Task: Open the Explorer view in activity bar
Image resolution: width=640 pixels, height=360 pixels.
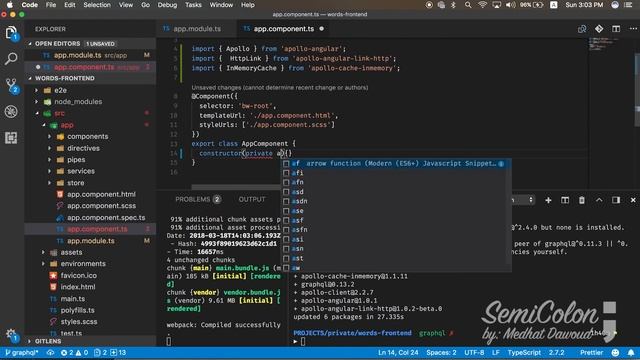Action: click(x=11, y=33)
